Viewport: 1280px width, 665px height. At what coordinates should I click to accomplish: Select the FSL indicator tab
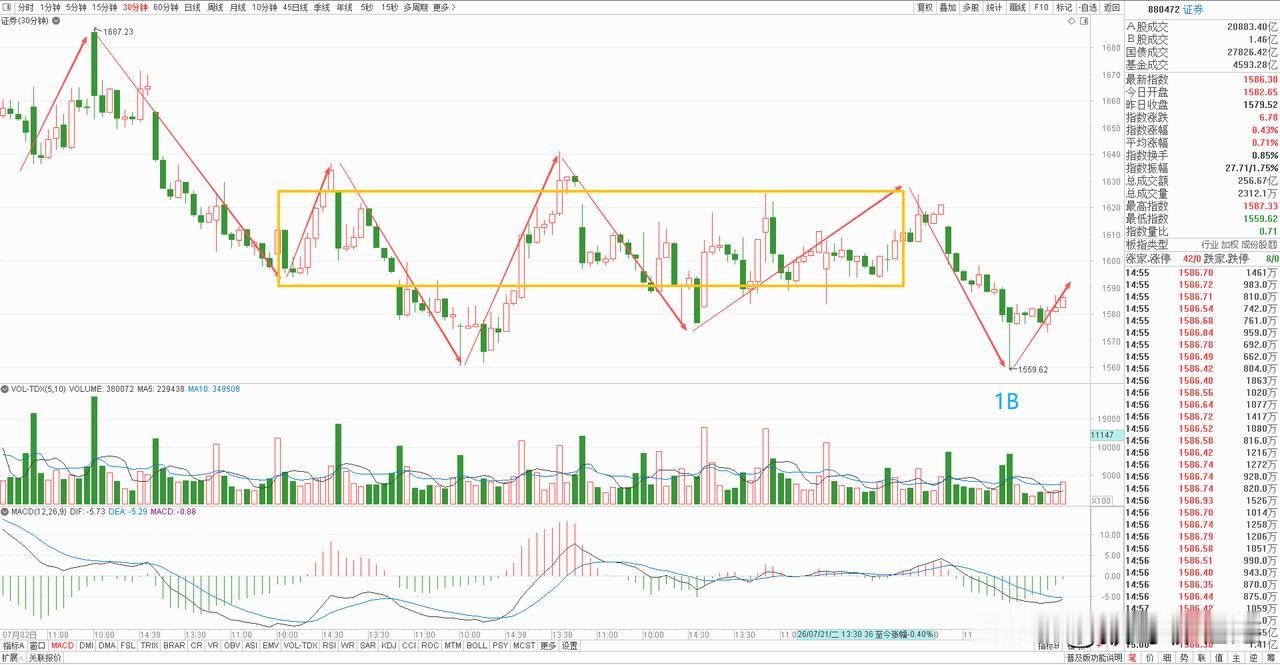coord(129,646)
